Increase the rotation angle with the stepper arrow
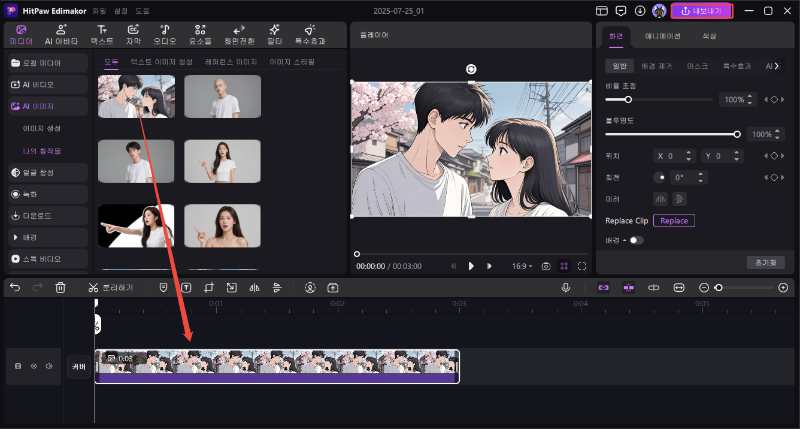This screenshot has height=429, width=800. [701, 174]
